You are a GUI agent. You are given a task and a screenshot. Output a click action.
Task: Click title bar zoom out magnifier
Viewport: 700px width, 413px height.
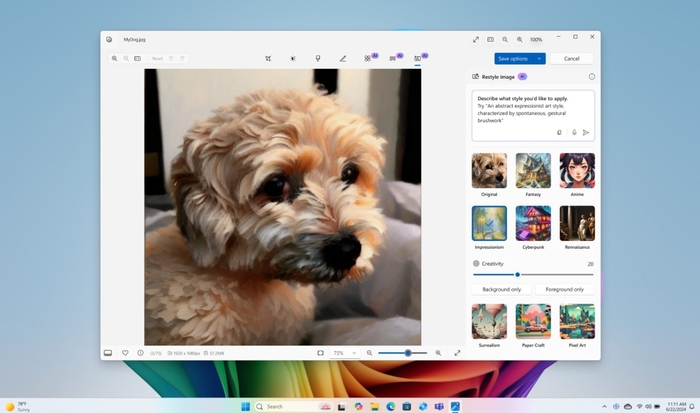(505, 39)
